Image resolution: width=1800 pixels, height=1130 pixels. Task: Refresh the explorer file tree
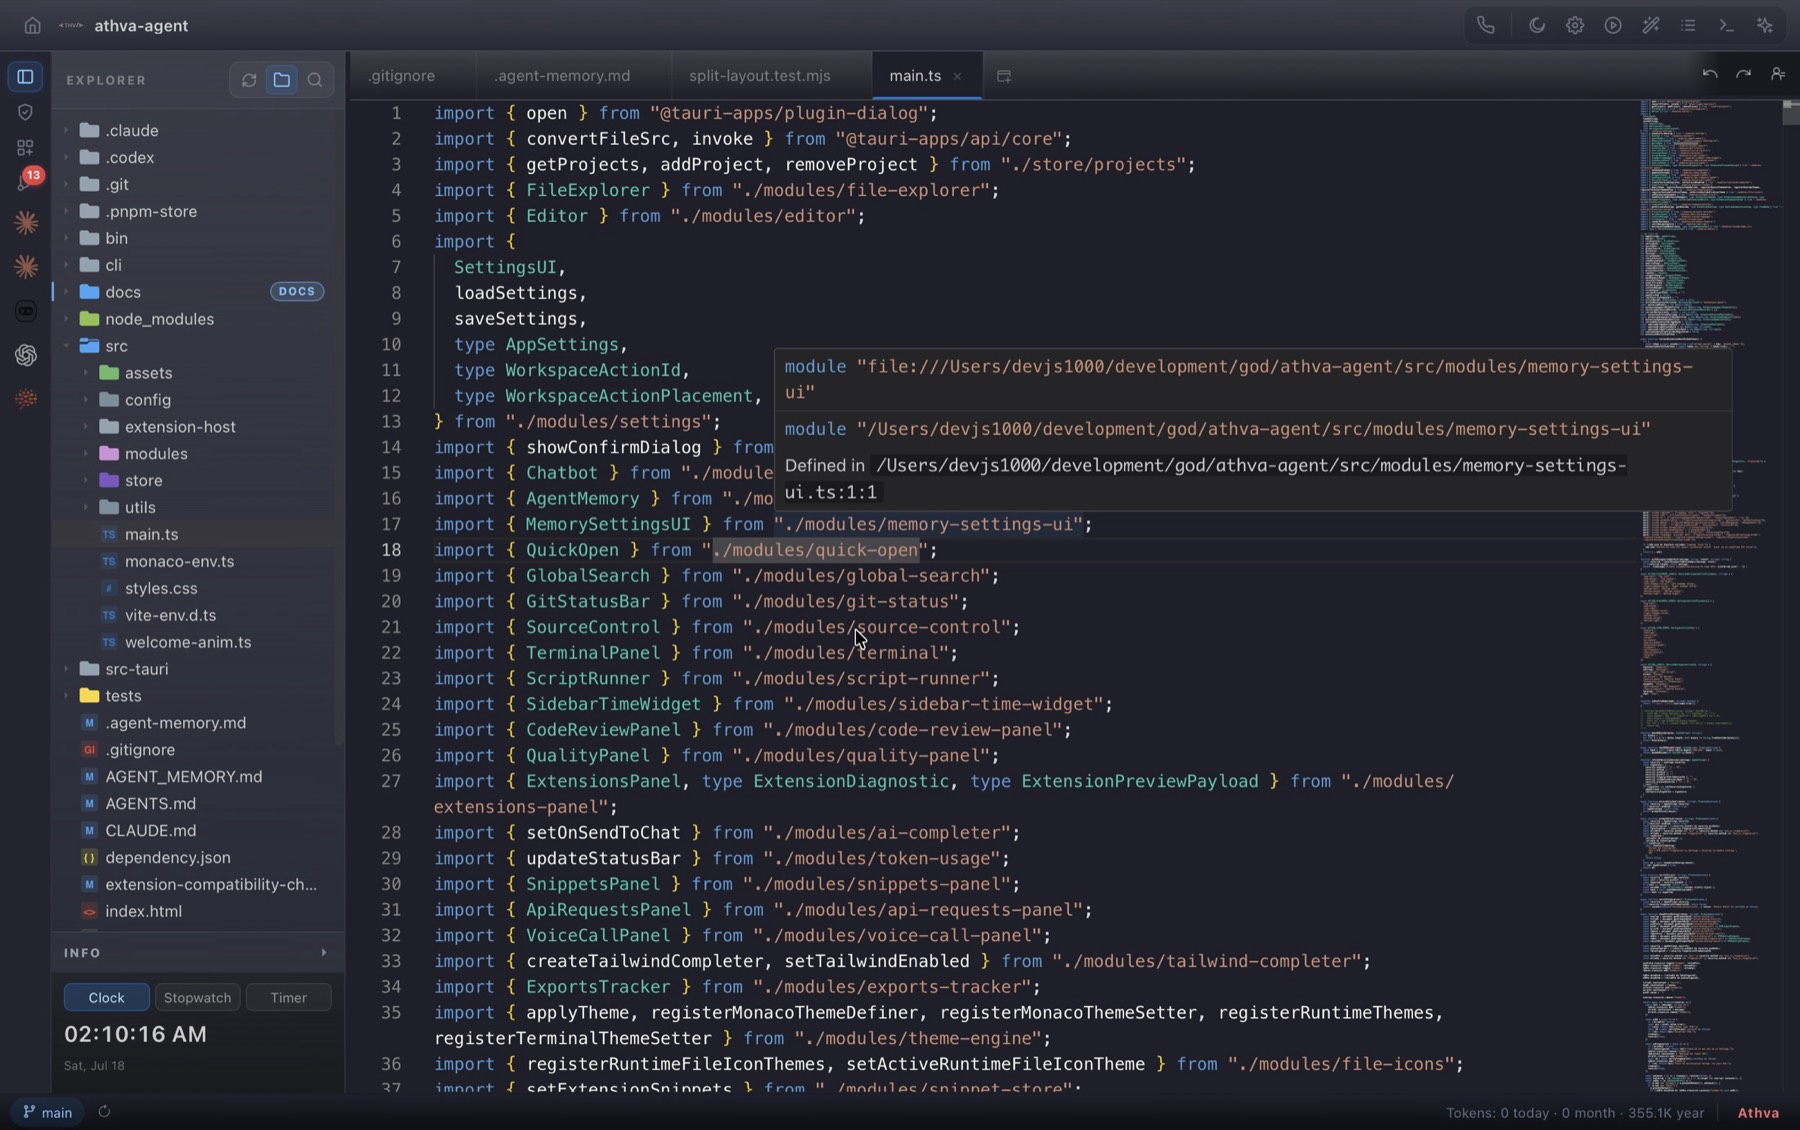(x=249, y=80)
